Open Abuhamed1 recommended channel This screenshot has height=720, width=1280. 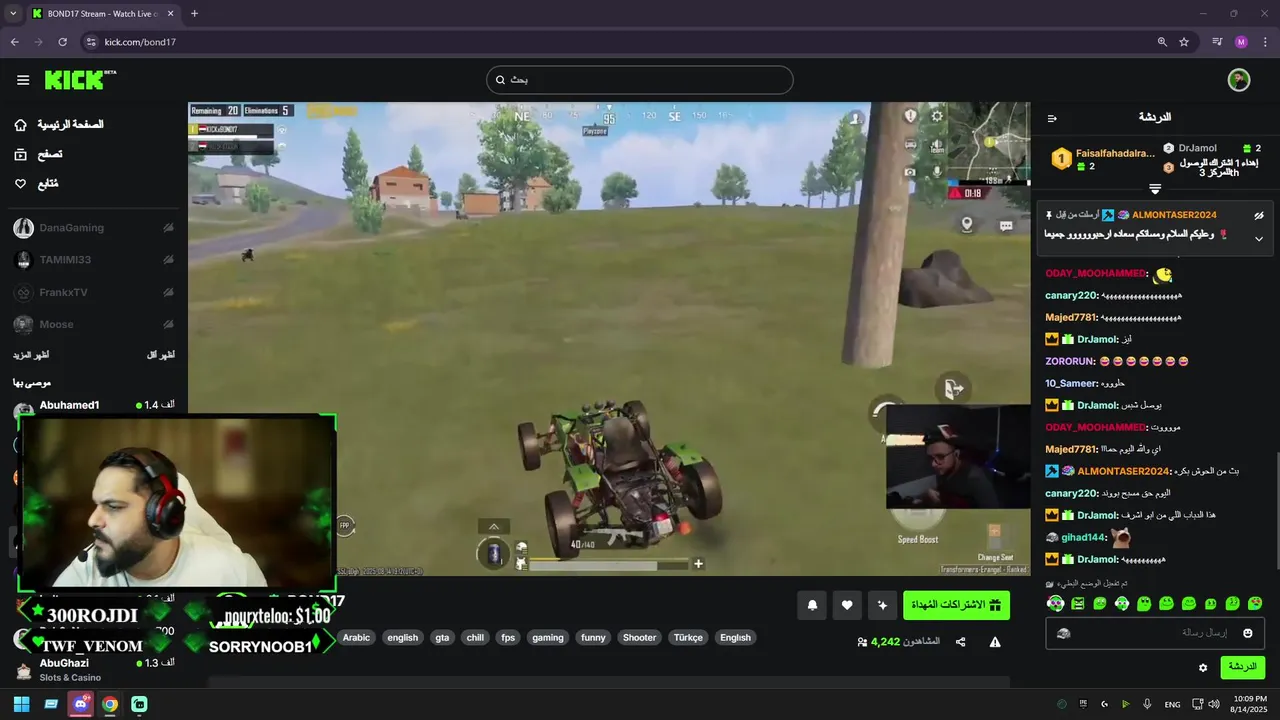(x=93, y=406)
